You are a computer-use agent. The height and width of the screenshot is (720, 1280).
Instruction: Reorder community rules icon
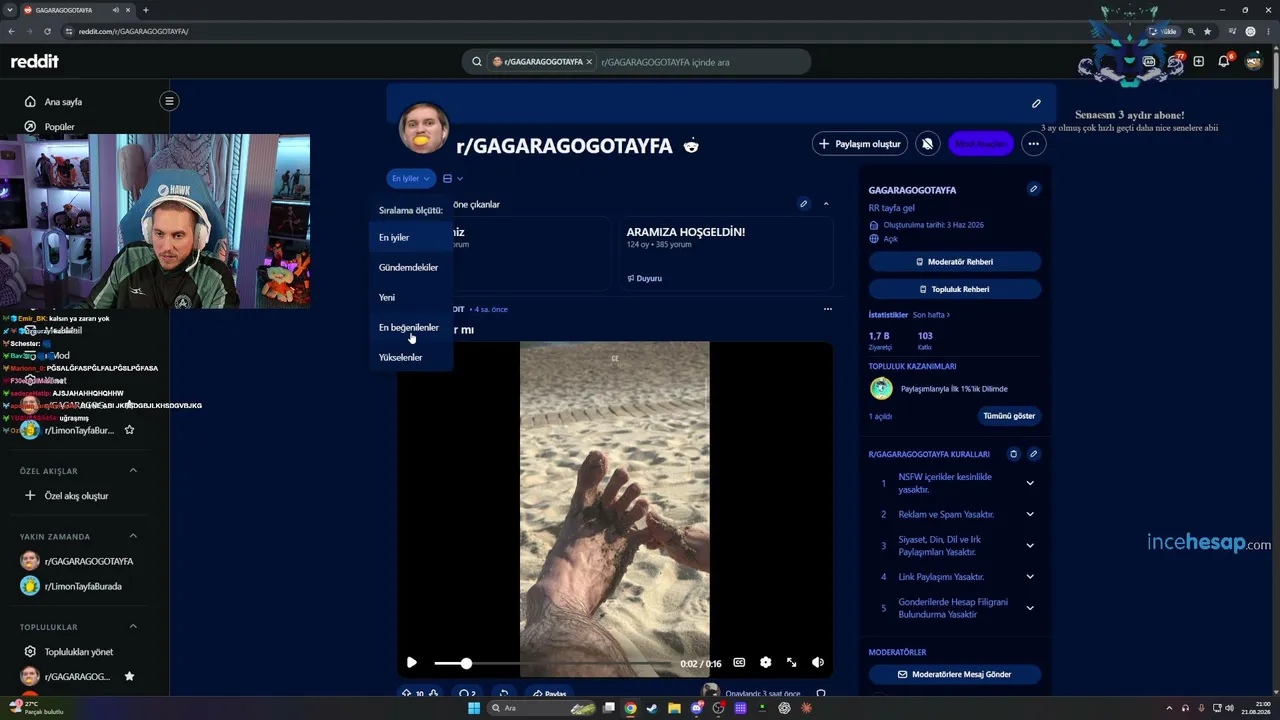point(1013,454)
